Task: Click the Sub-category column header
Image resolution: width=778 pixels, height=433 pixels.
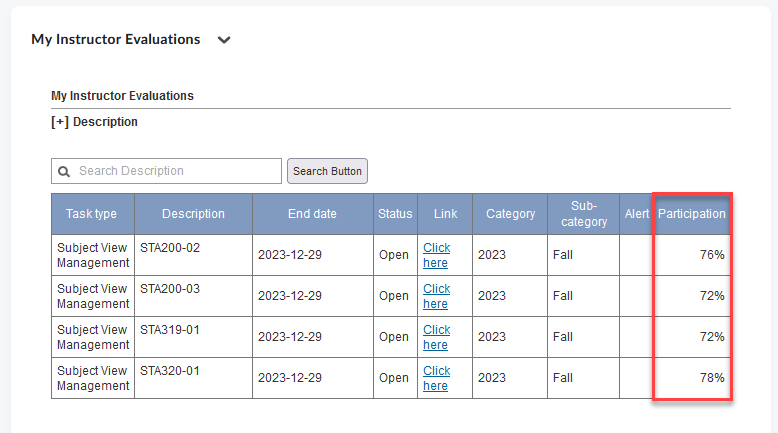Action: click(584, 214)
